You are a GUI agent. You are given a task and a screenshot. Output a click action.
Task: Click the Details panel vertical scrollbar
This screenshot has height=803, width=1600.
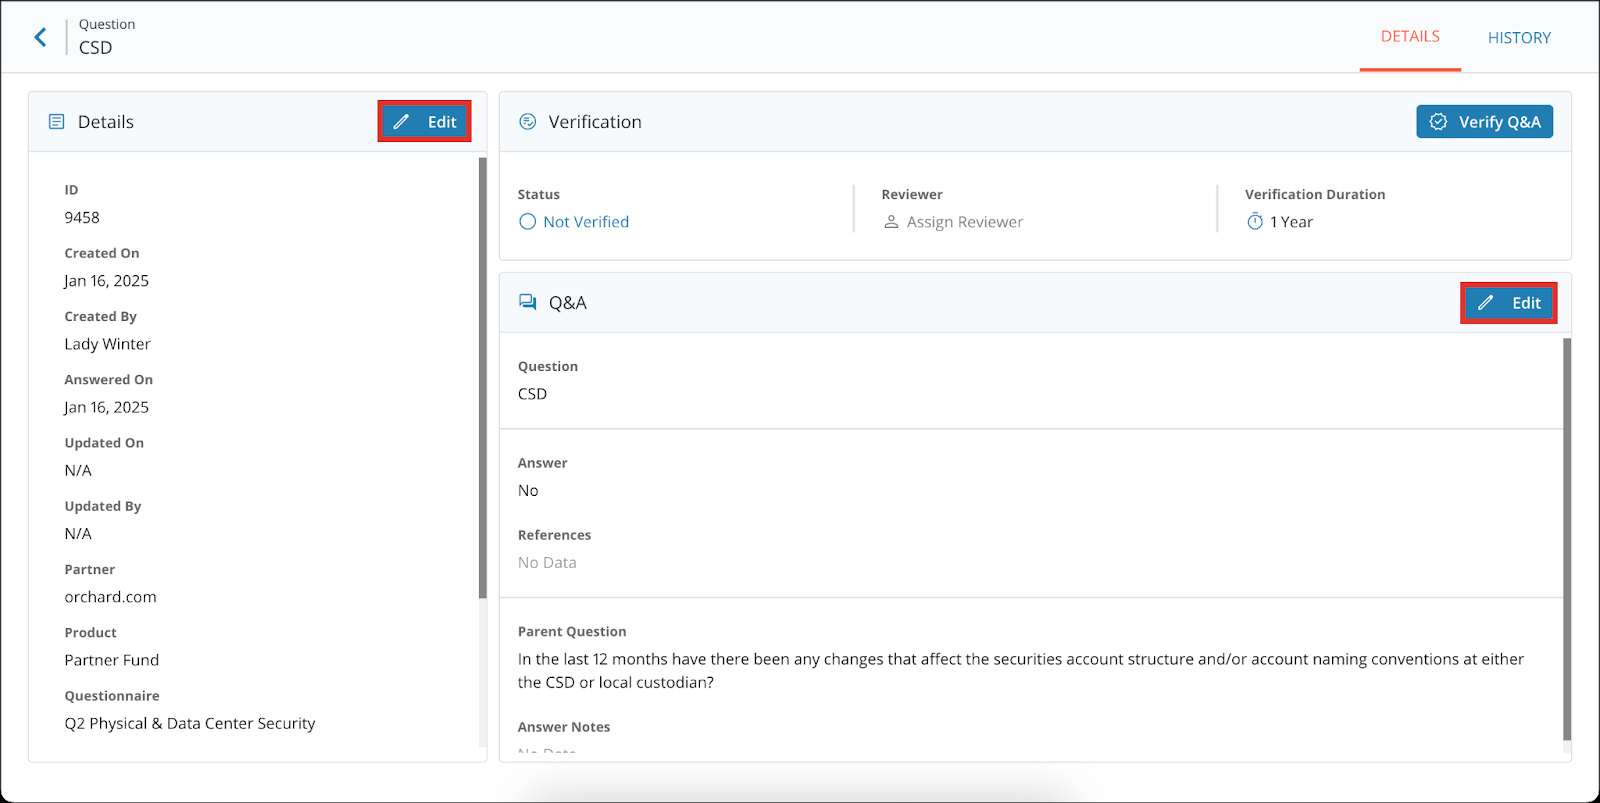[x=483, y=378]
